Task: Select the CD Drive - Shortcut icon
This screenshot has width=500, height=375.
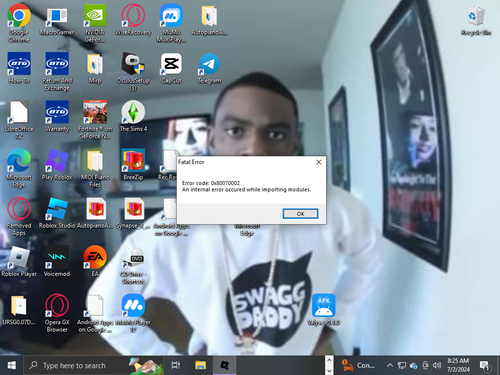Action: point(133,266)
